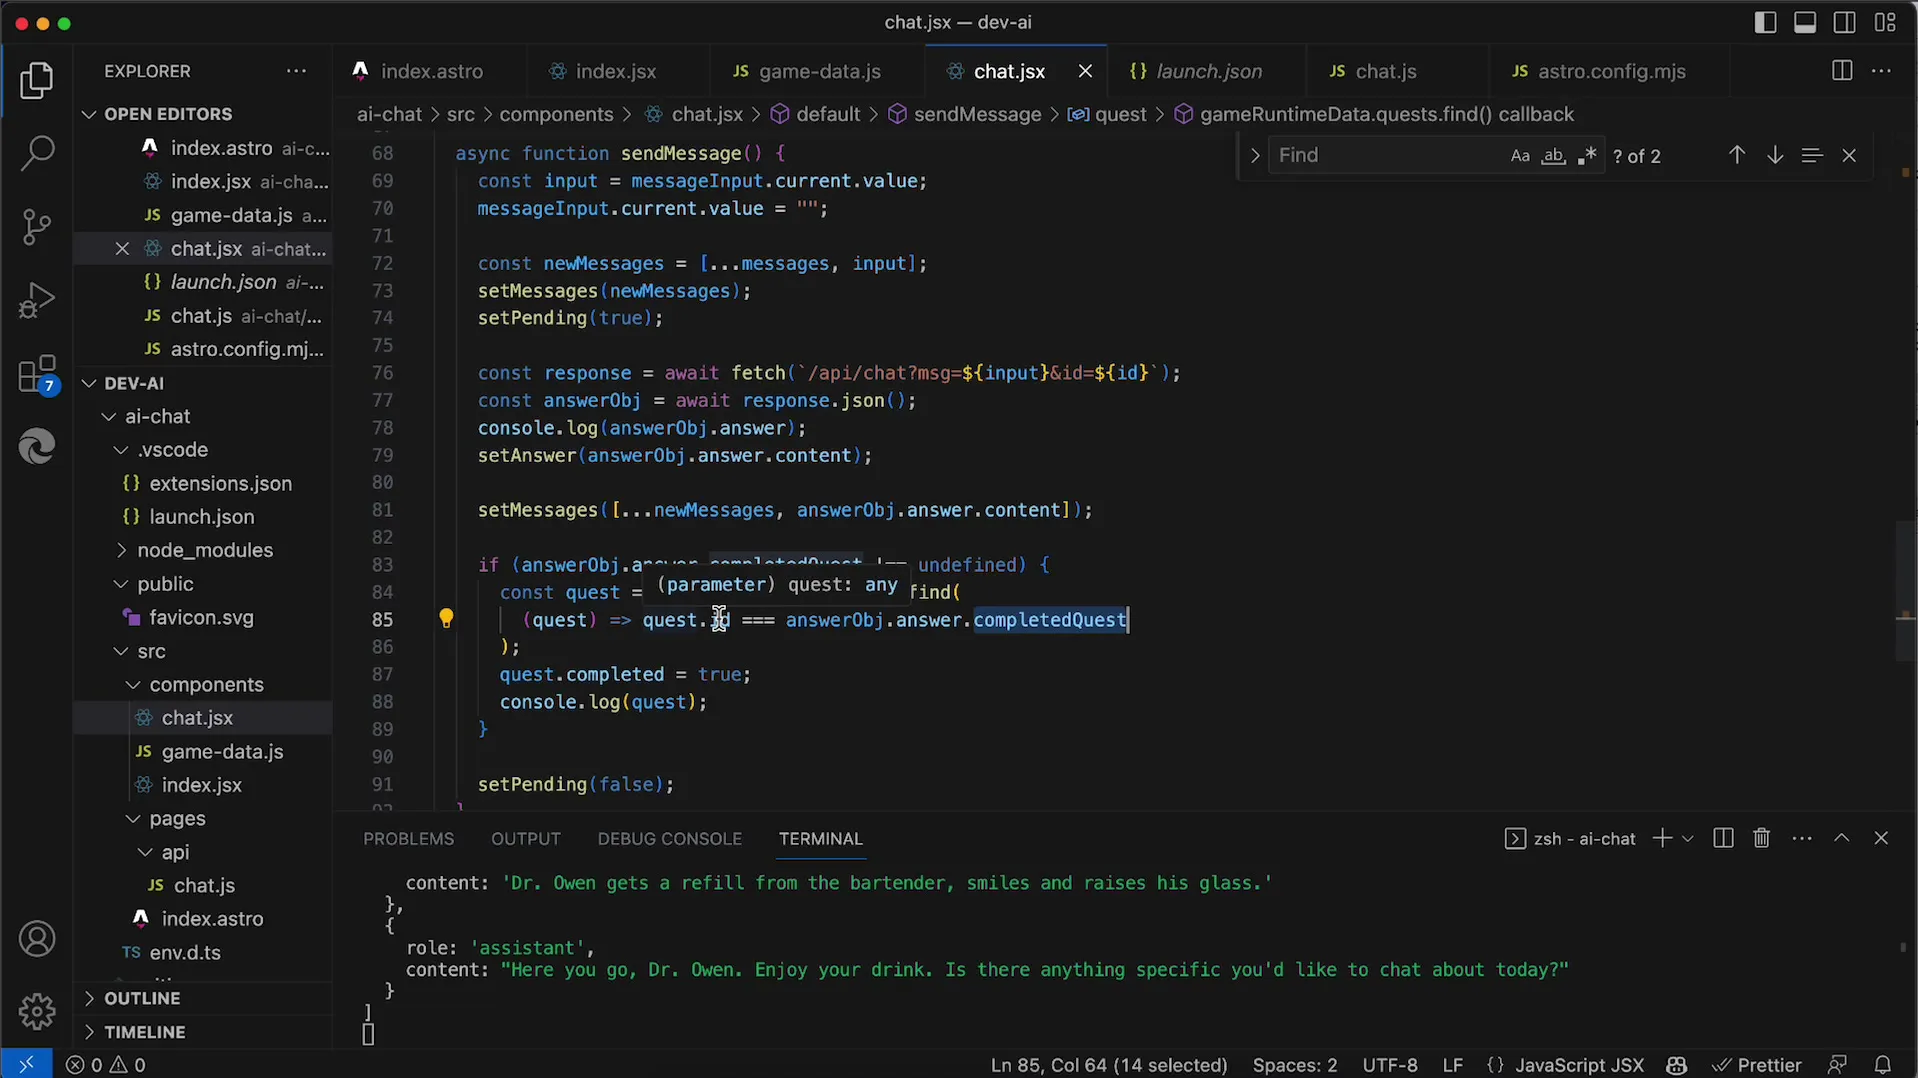1918x1078 pixels.
Task: Open Manage gear in activity bar
Action: 37,1011
